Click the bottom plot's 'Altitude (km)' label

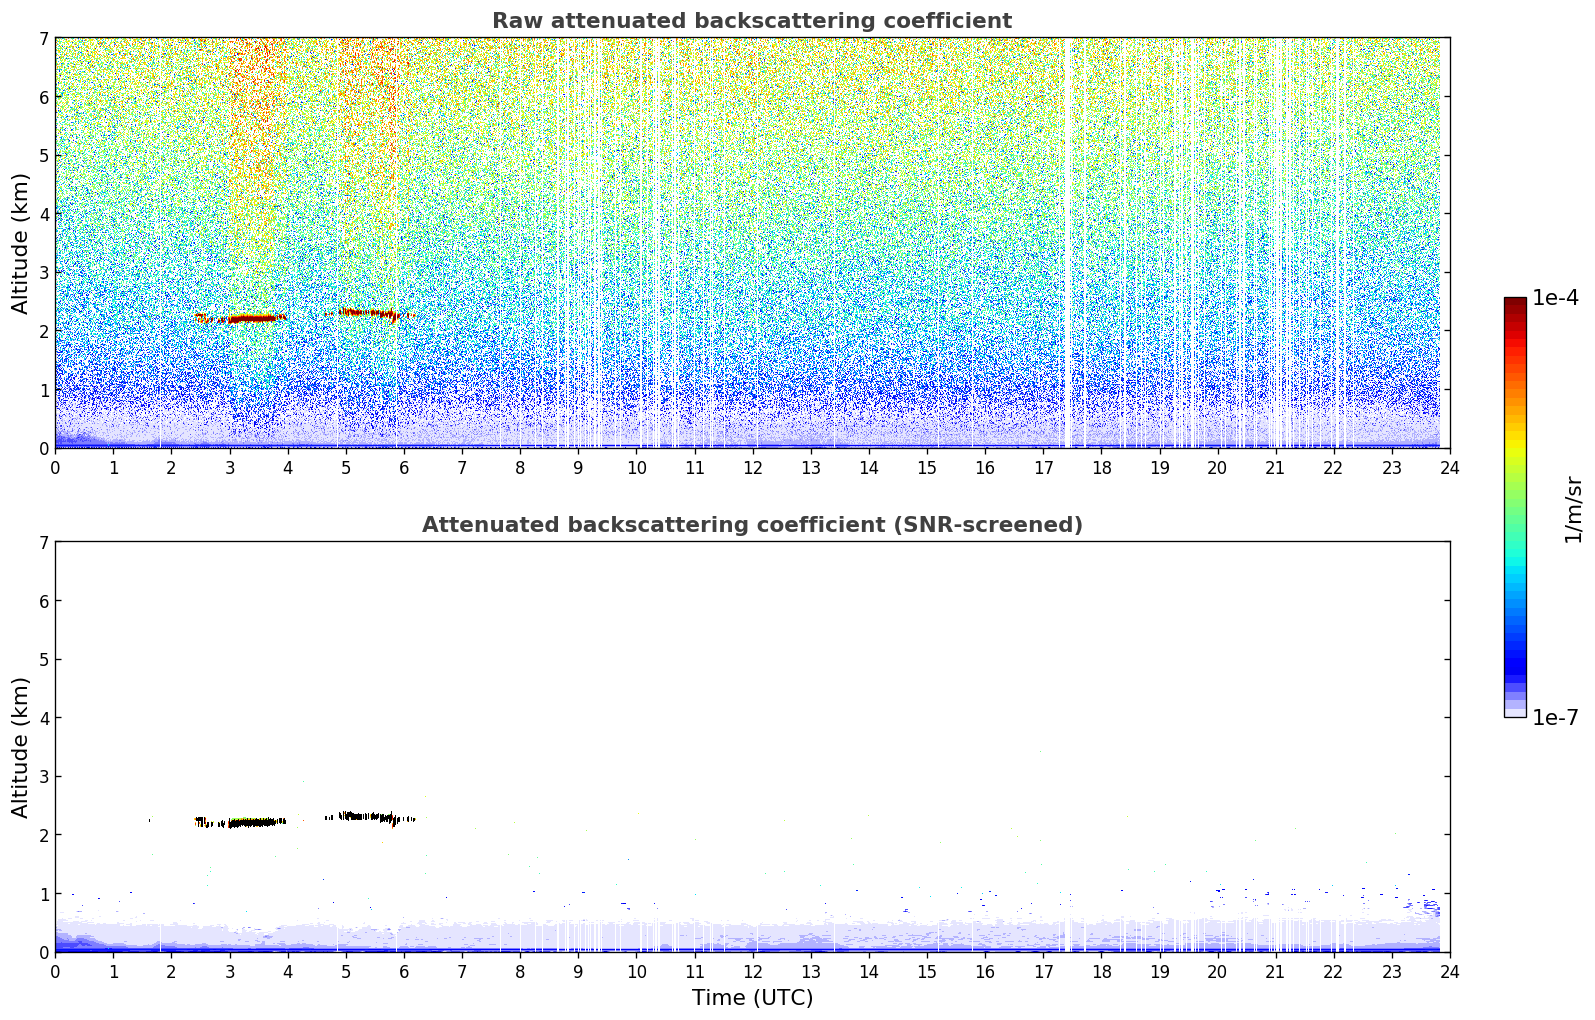point(21,747)
